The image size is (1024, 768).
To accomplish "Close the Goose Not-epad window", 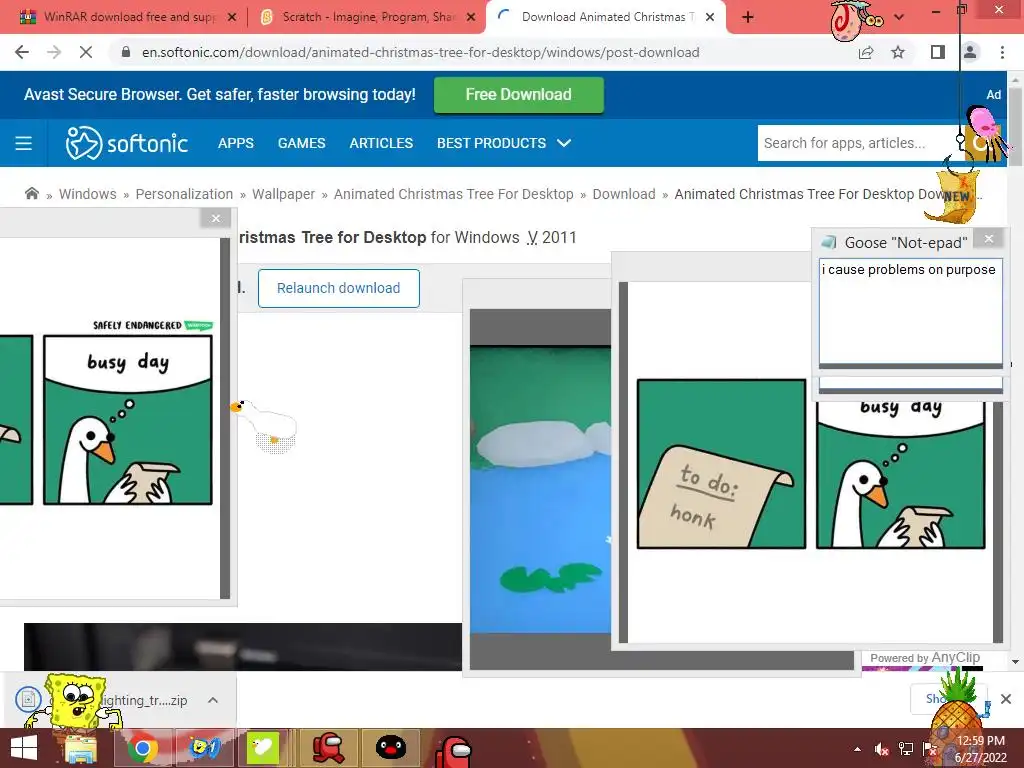I will [x=989, y=239].
